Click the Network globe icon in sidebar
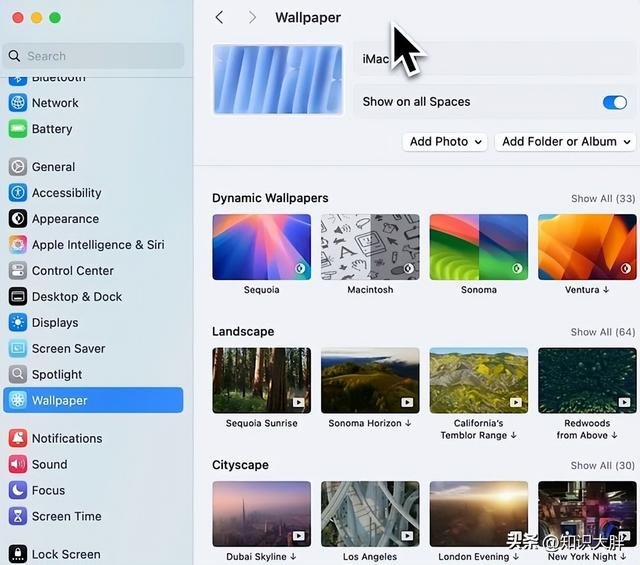This screenshot has height=565, width=640. pos(17,103)
